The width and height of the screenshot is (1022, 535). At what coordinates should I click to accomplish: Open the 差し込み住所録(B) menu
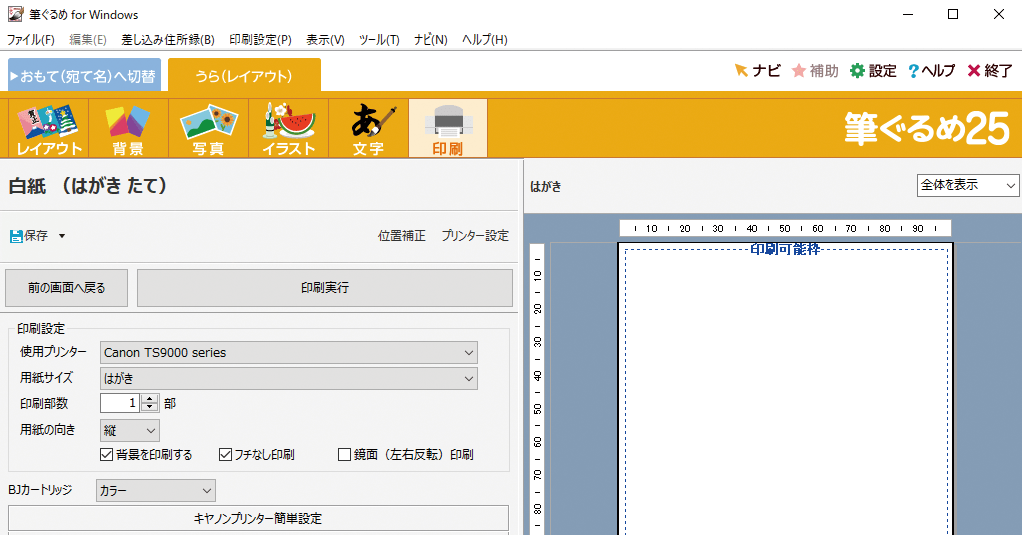168,40
